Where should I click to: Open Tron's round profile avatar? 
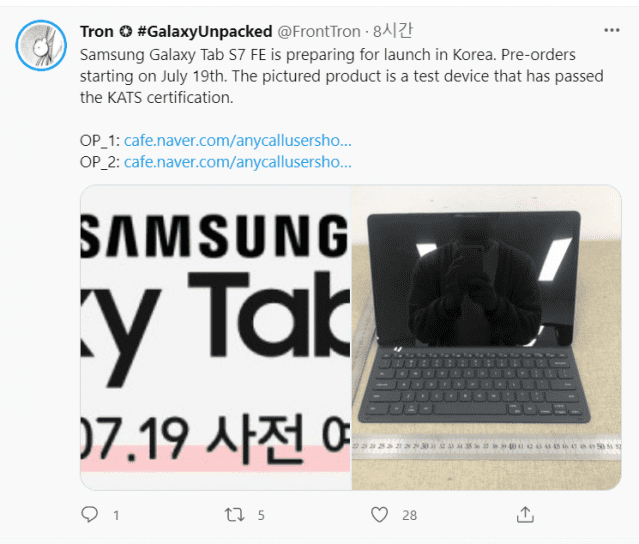(x=41, y=45)
